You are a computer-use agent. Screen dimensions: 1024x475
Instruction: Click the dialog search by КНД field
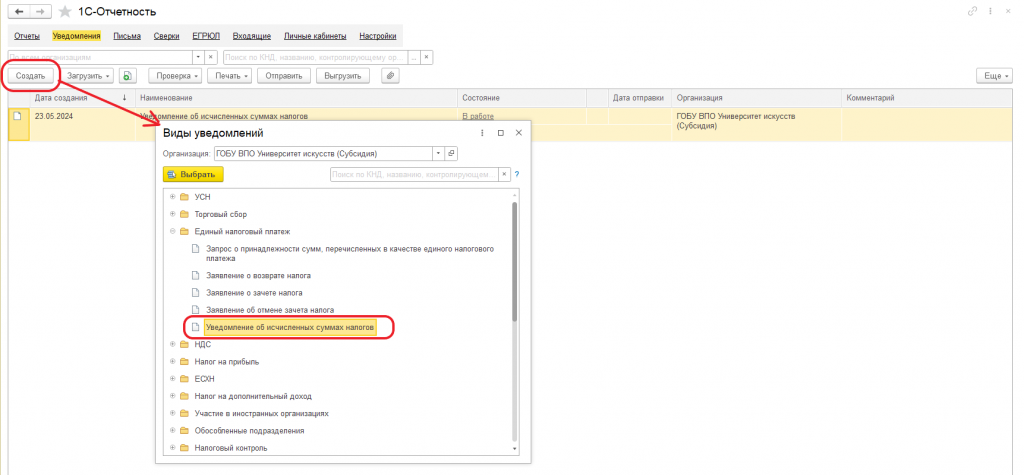[x=415, y=174]
